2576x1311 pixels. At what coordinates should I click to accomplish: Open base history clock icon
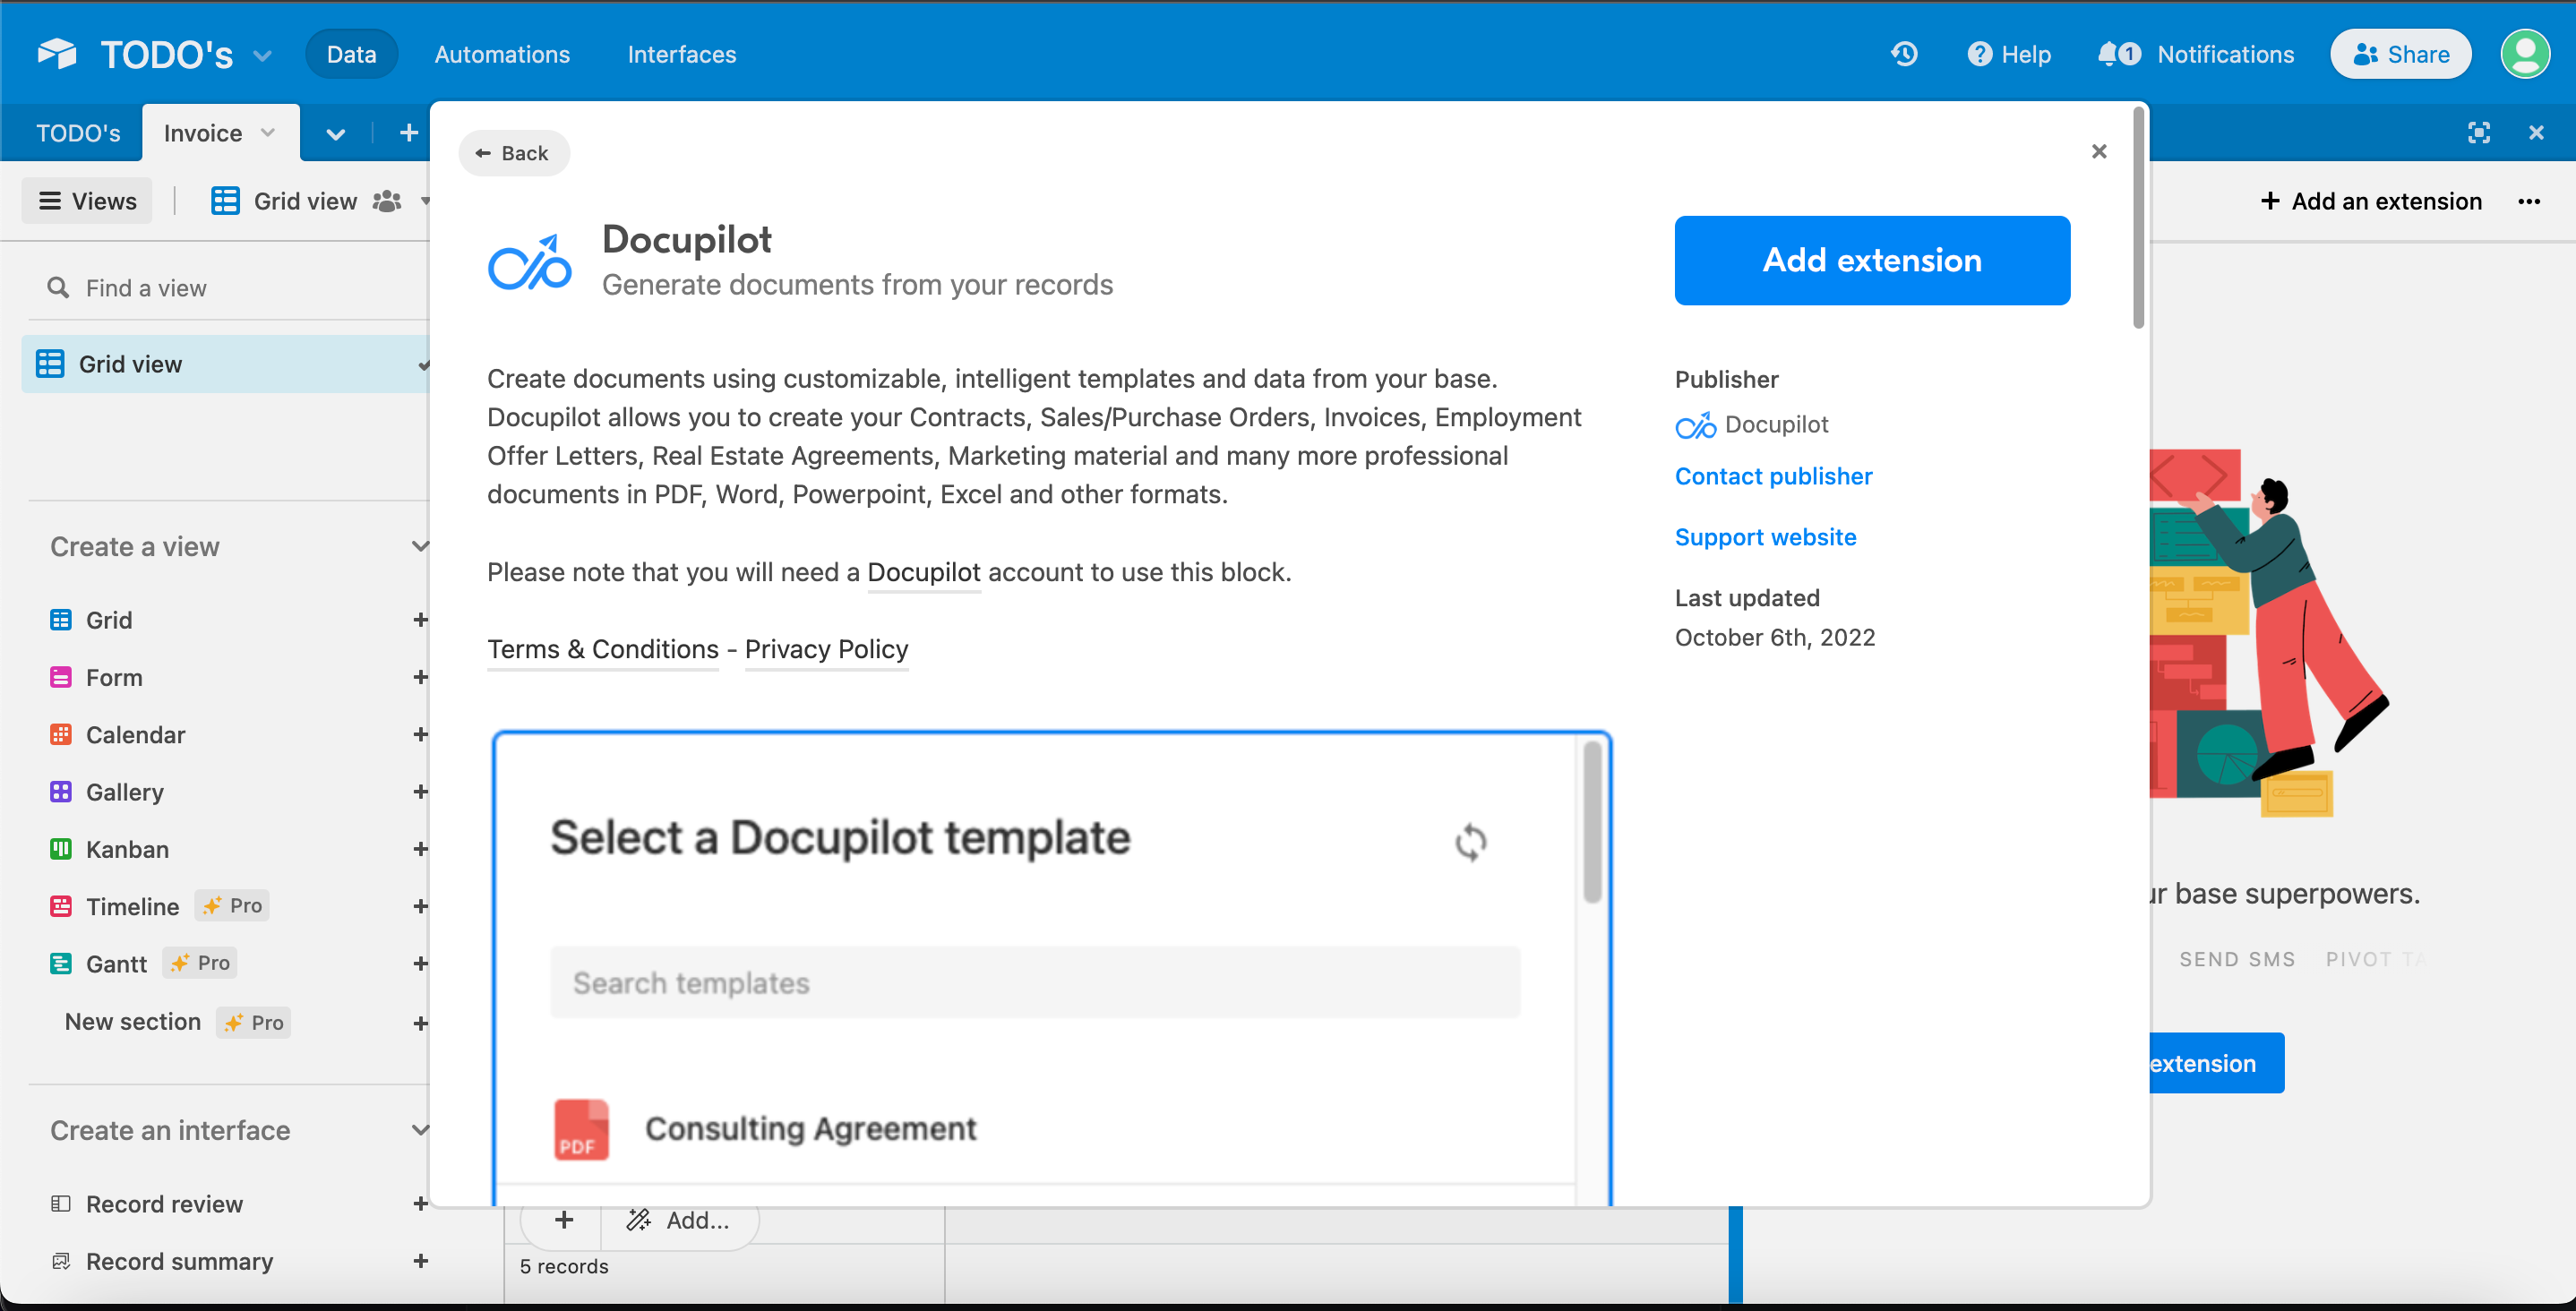click(x=1904, y=54)
